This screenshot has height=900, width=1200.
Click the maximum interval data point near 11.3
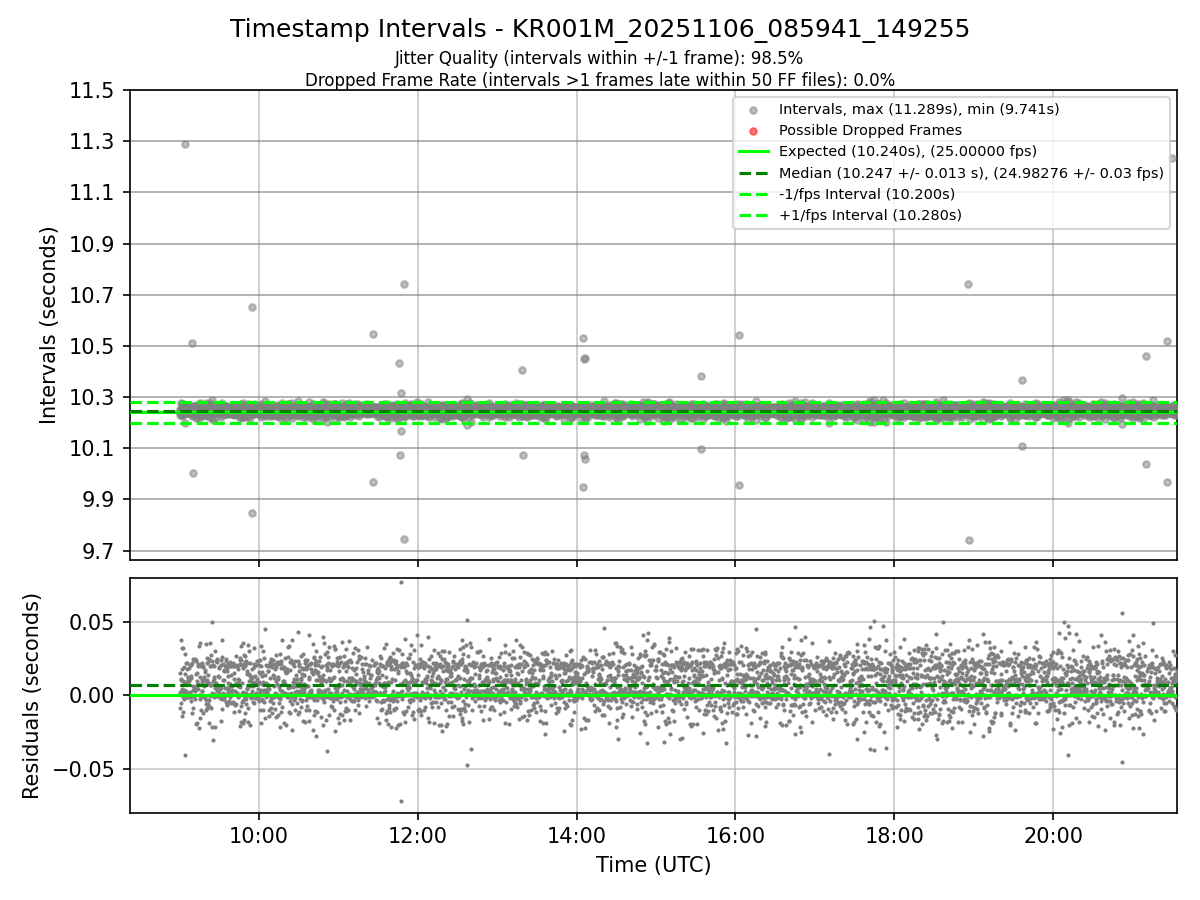coord(185,144)
